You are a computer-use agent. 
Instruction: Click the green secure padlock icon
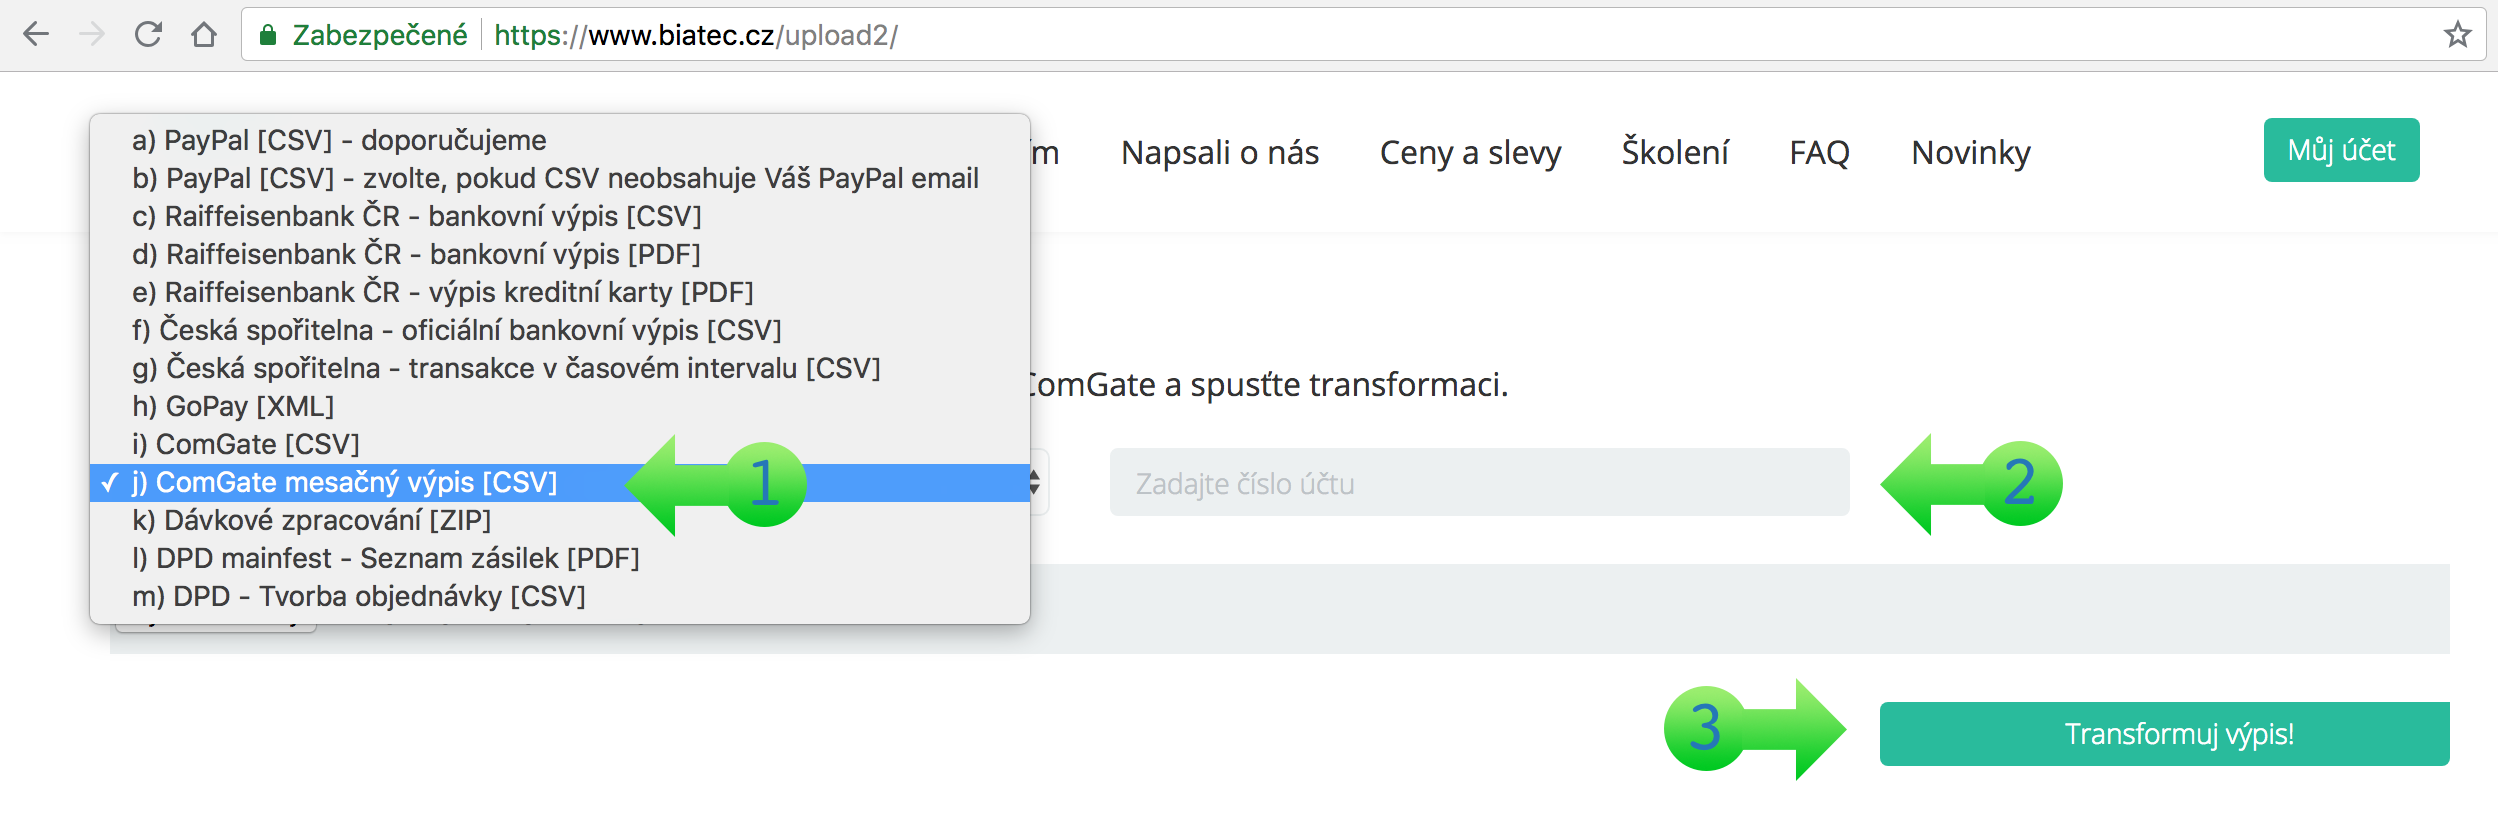pos(267,35)
